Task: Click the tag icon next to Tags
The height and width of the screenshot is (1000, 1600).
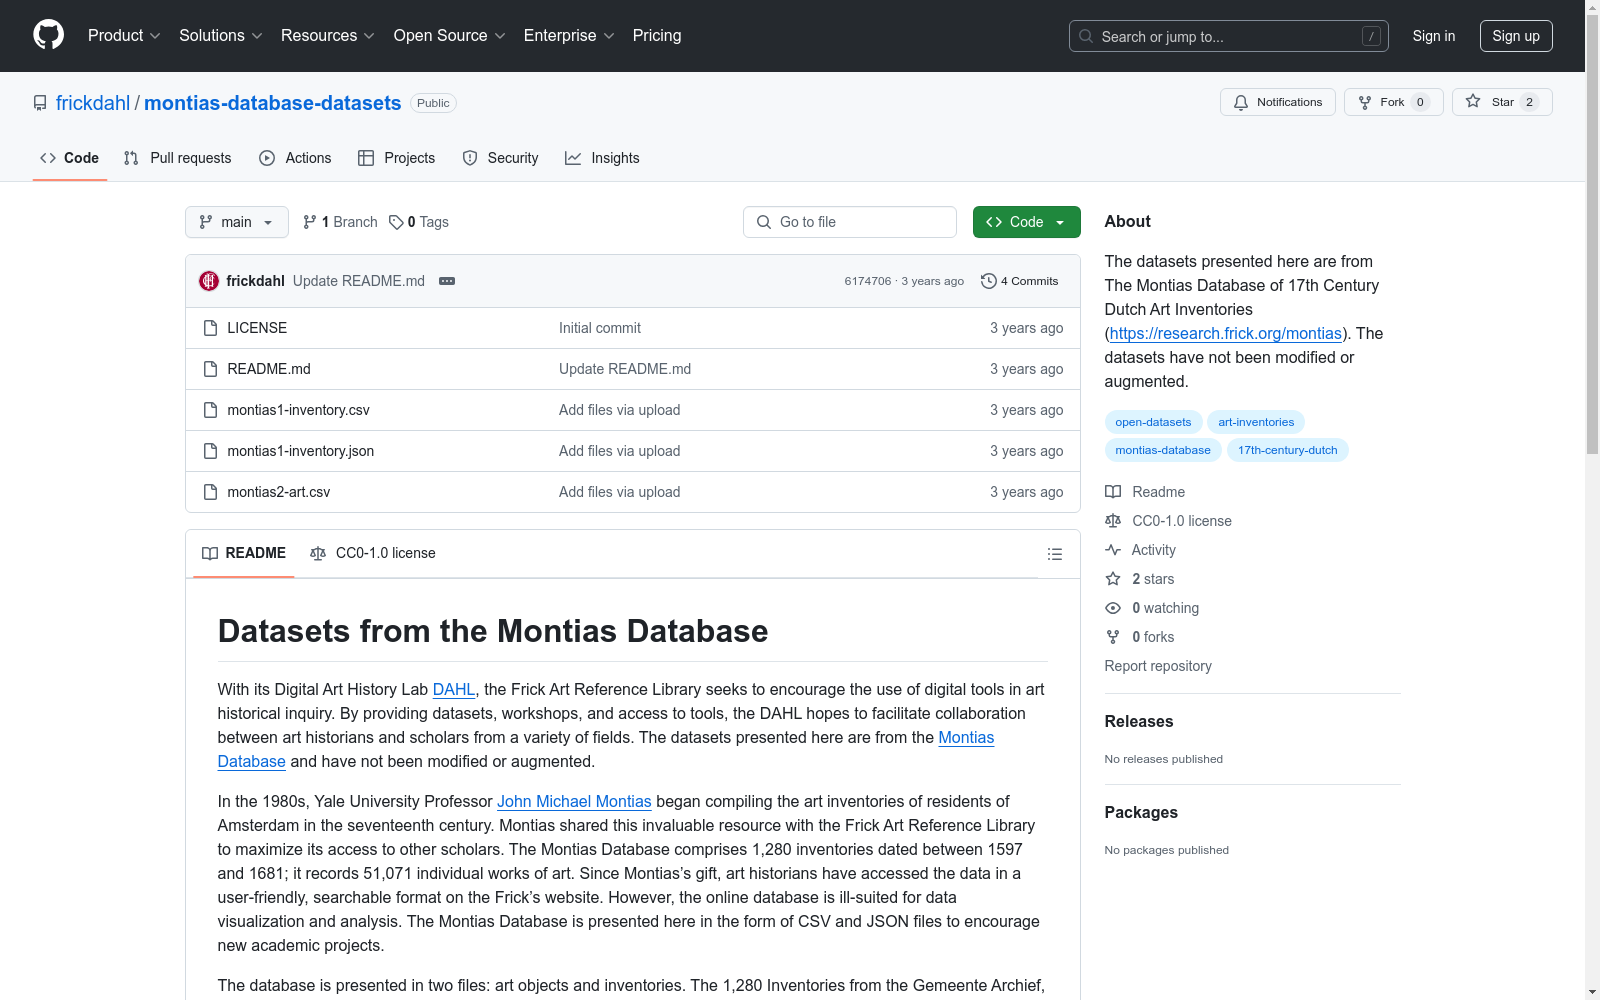Action: coord(396,222)
